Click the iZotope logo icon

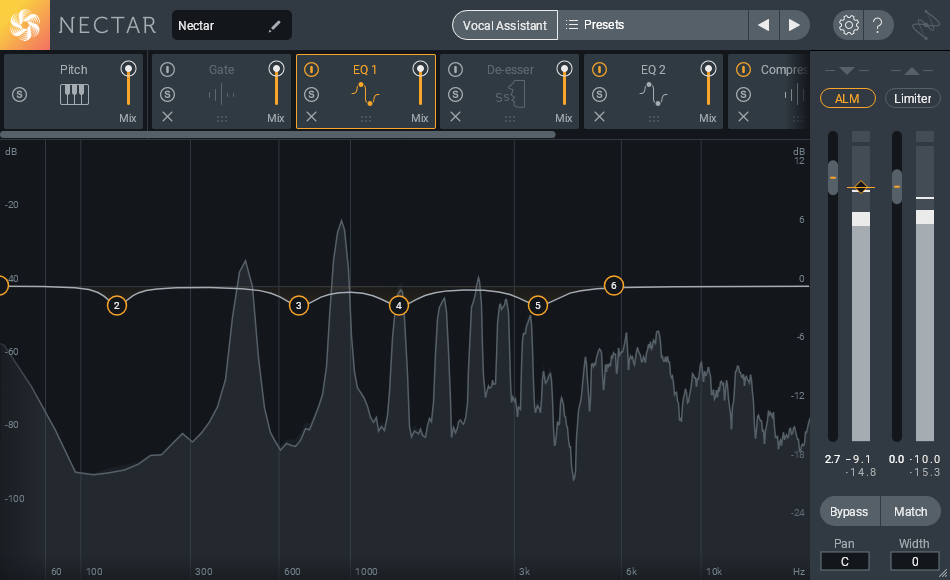coord(926,25)
